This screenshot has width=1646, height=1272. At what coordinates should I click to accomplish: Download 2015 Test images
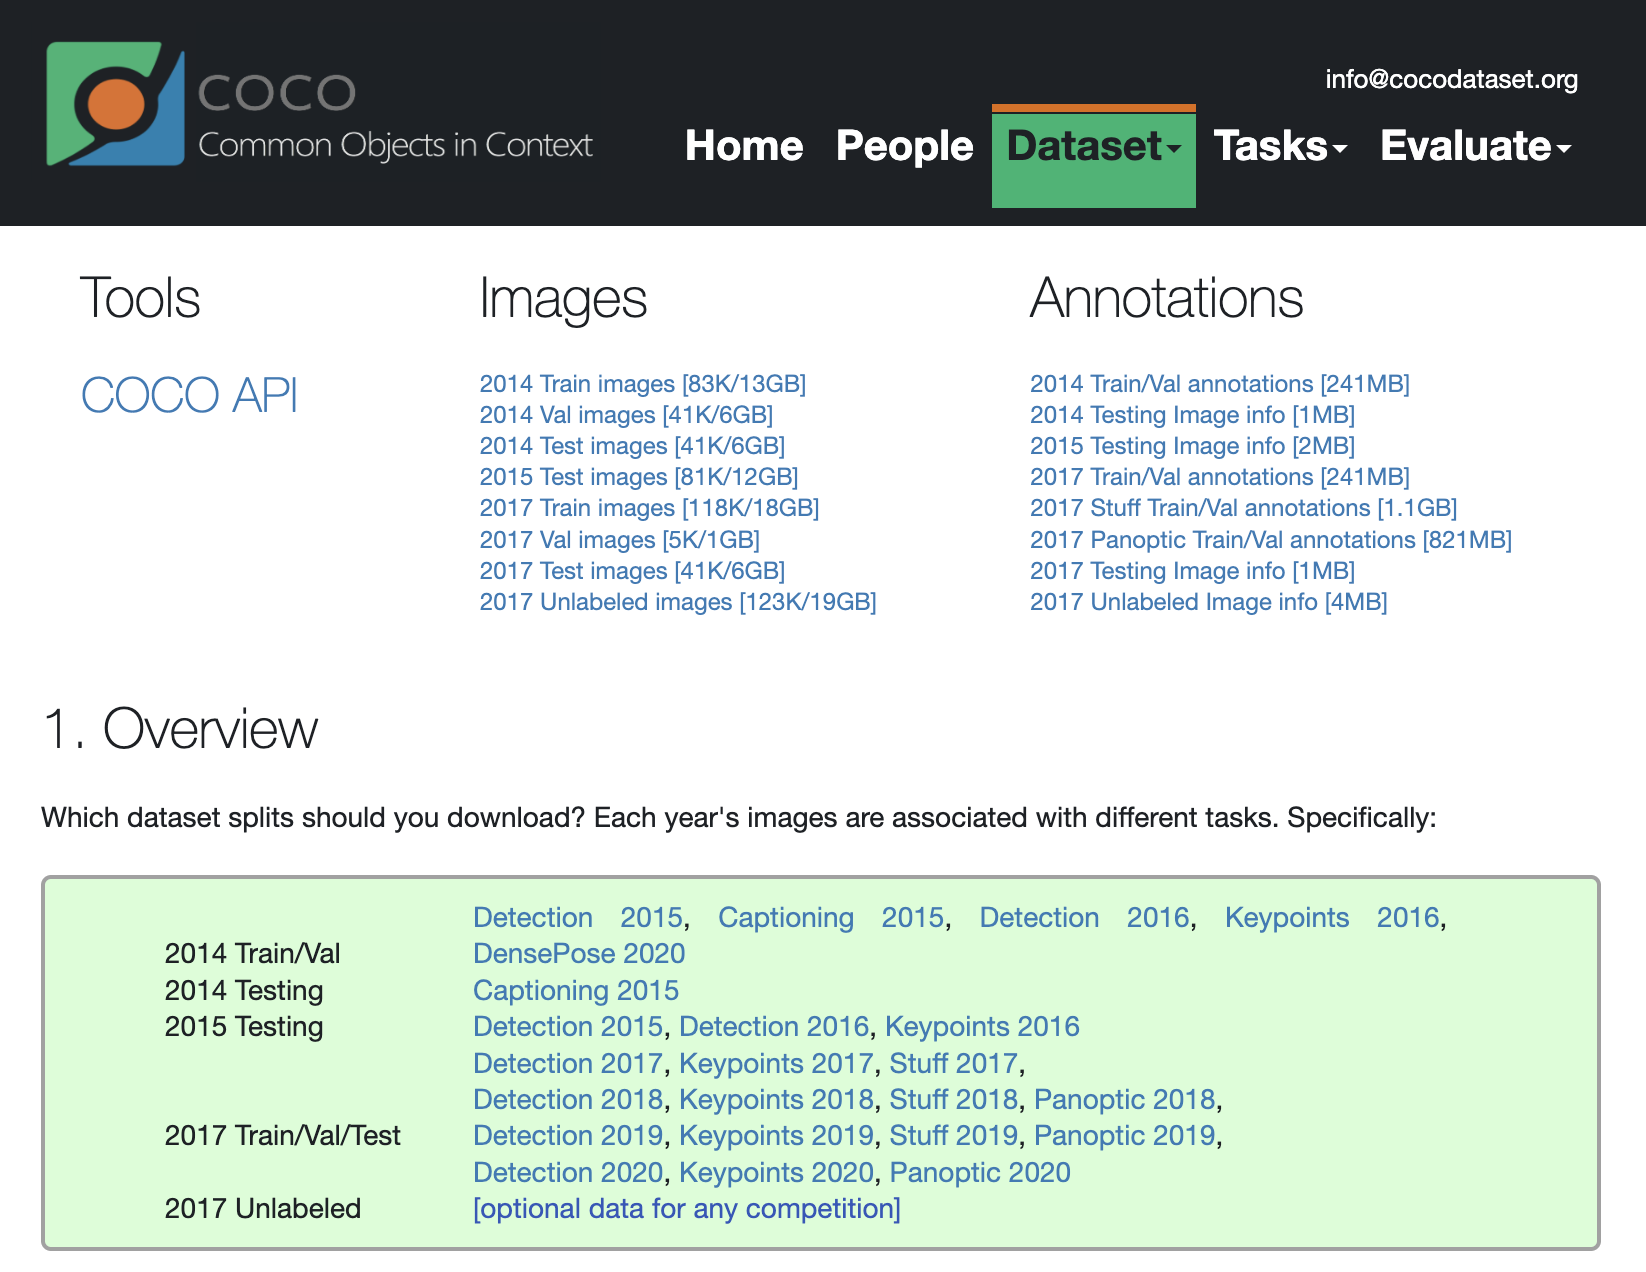638,477
